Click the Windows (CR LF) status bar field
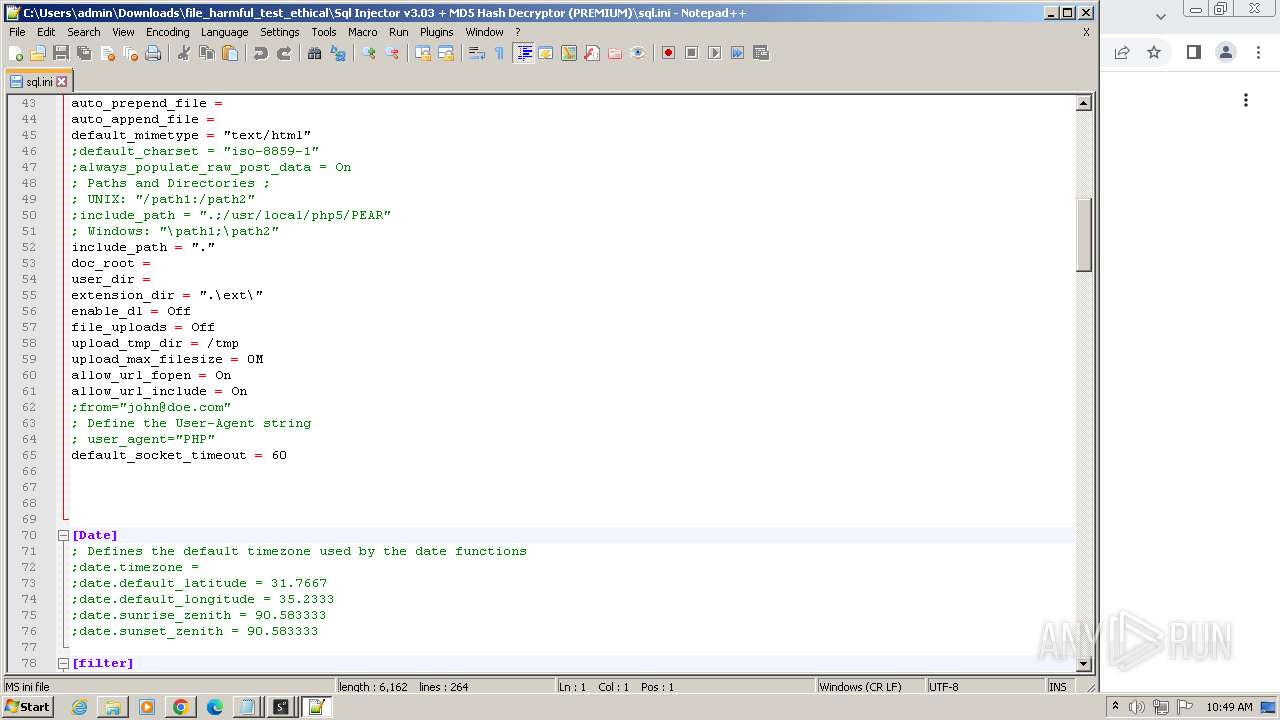1280x720 pixels. (x=870, y=687)
